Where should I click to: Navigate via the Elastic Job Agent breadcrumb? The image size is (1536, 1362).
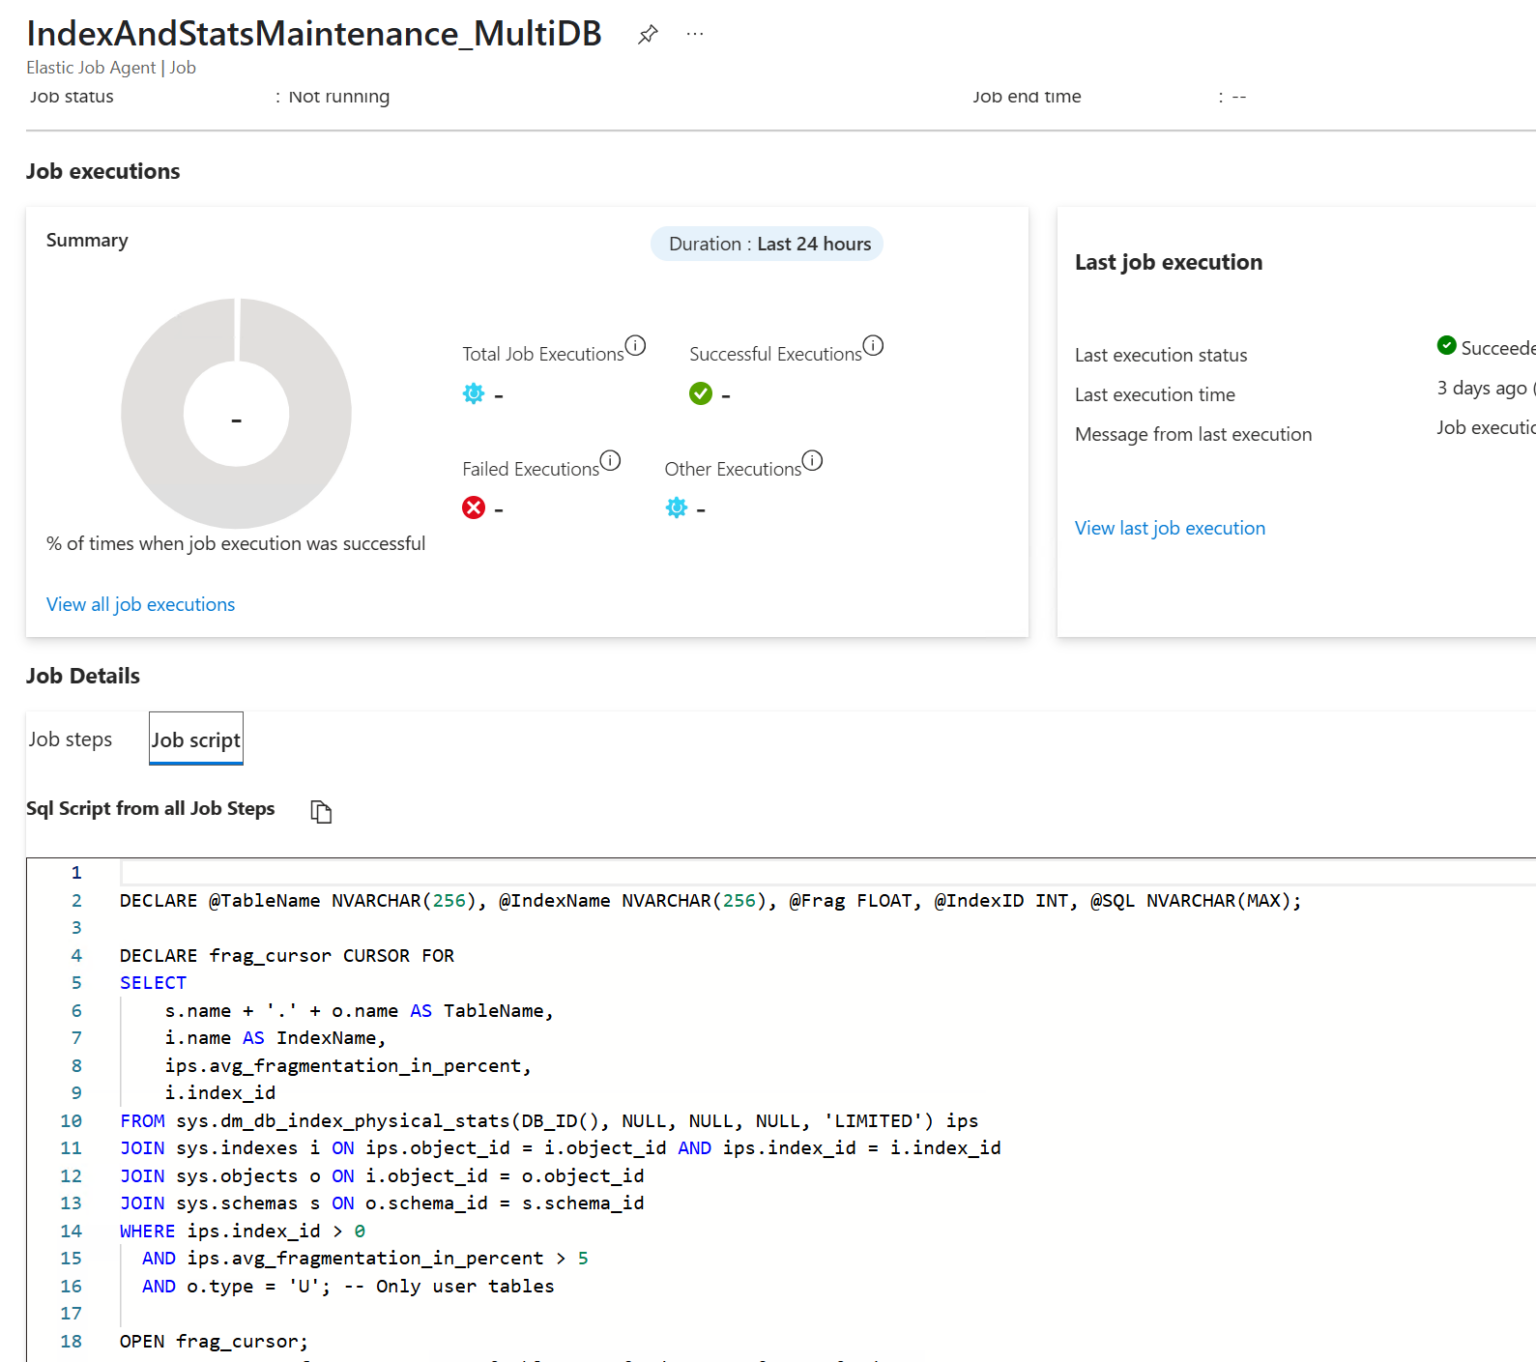(91, 67)
